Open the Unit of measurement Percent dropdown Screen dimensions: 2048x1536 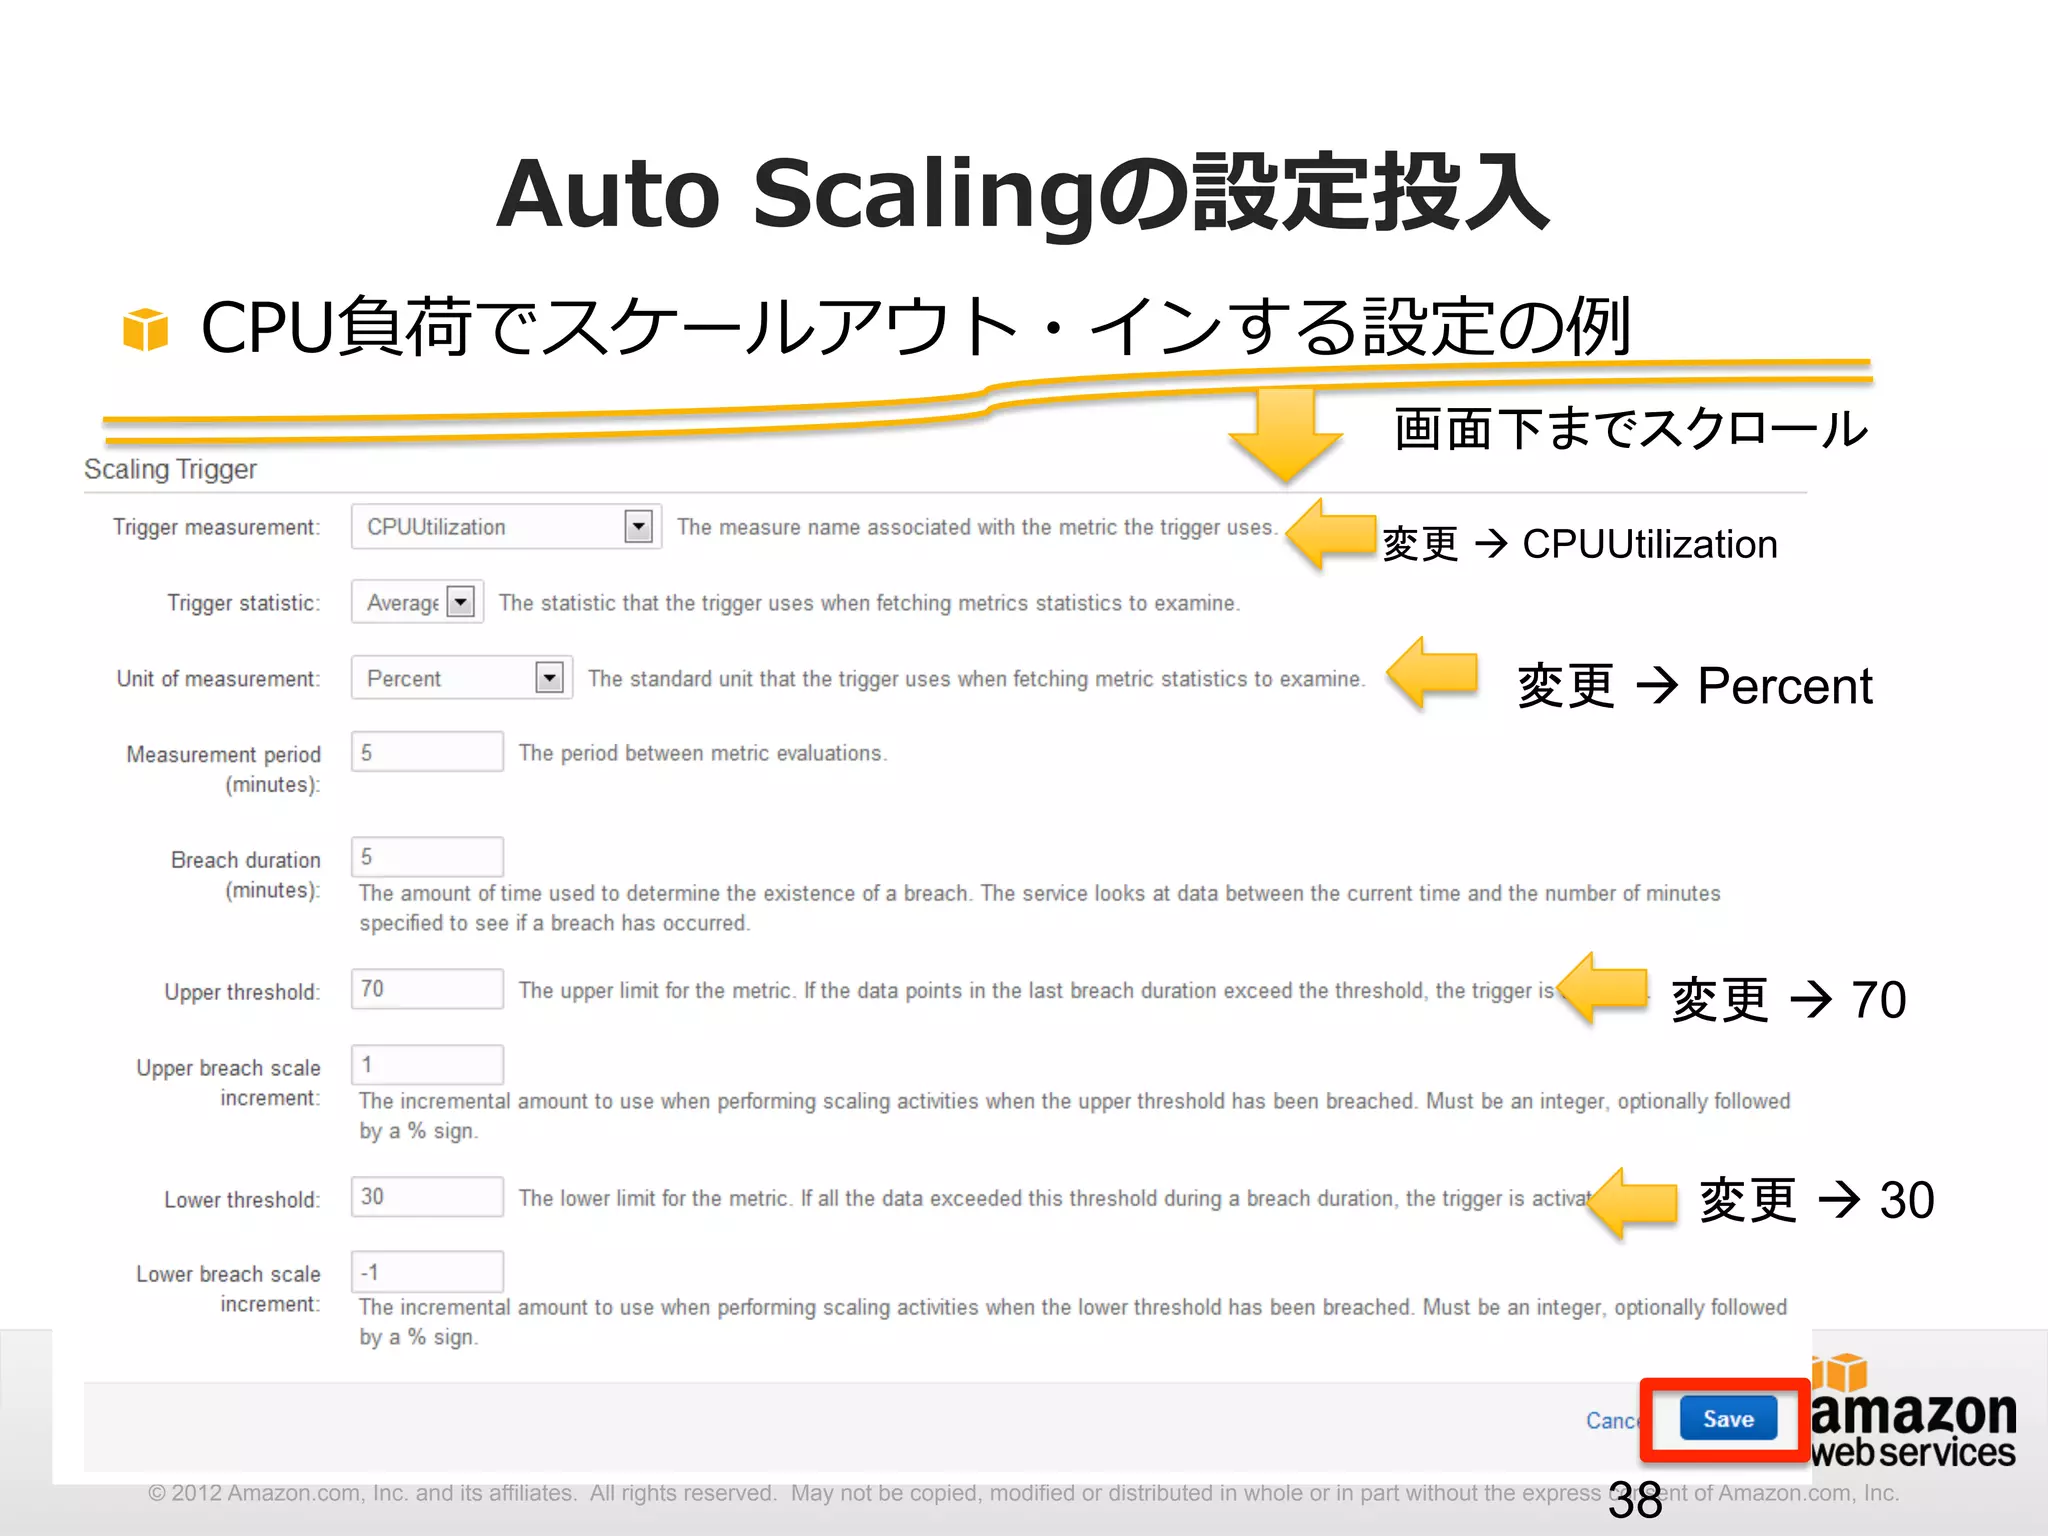461,678
